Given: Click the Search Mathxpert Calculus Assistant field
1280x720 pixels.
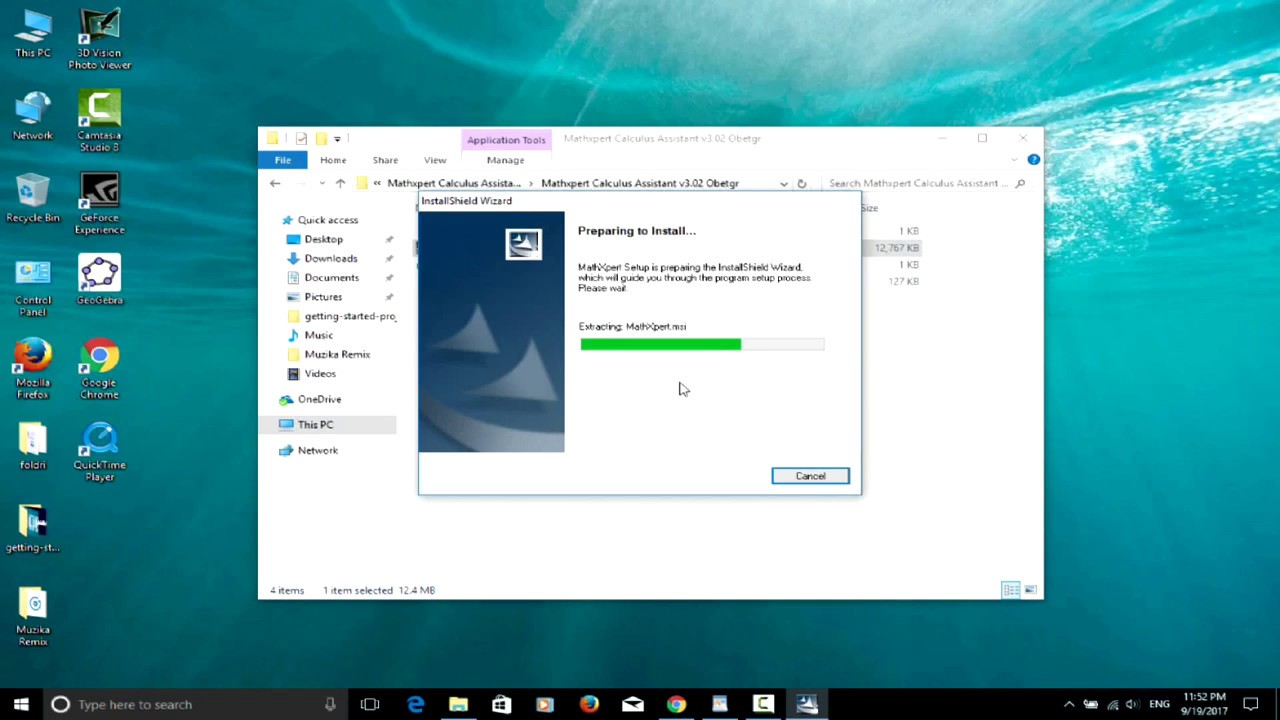Looking at the screenshot, I should click(918, 184).
